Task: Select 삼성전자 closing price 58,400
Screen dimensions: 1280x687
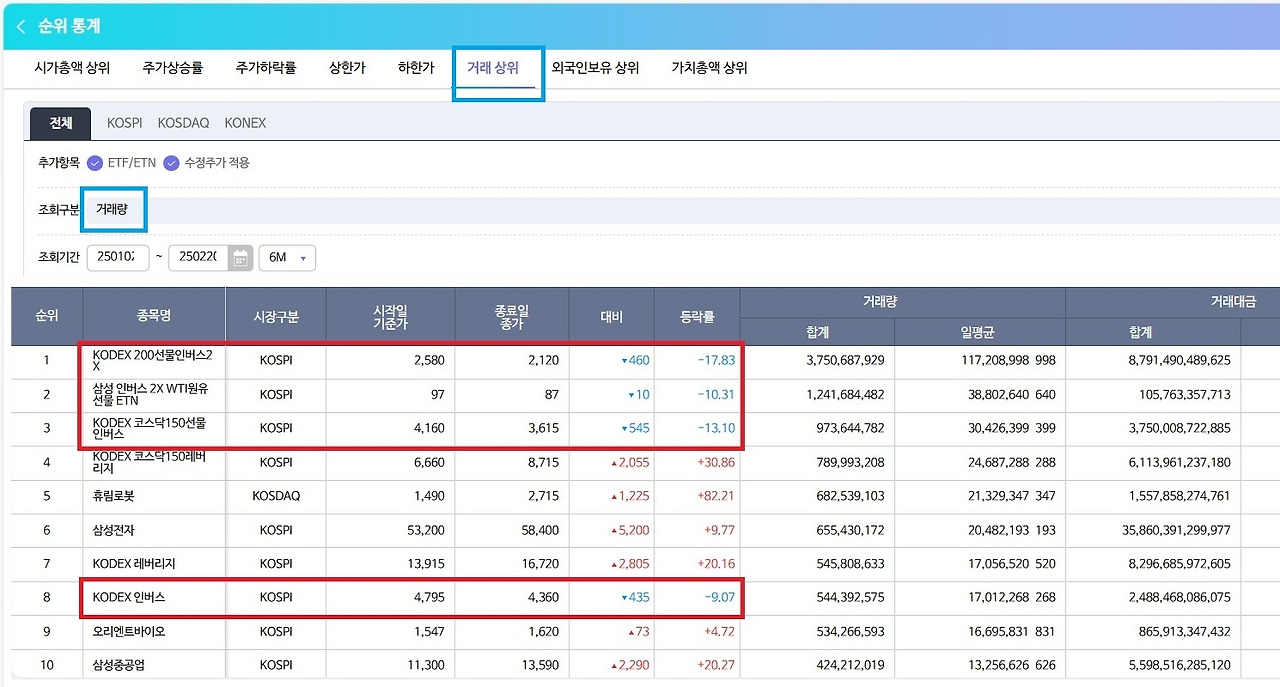Action: (539, 530)
